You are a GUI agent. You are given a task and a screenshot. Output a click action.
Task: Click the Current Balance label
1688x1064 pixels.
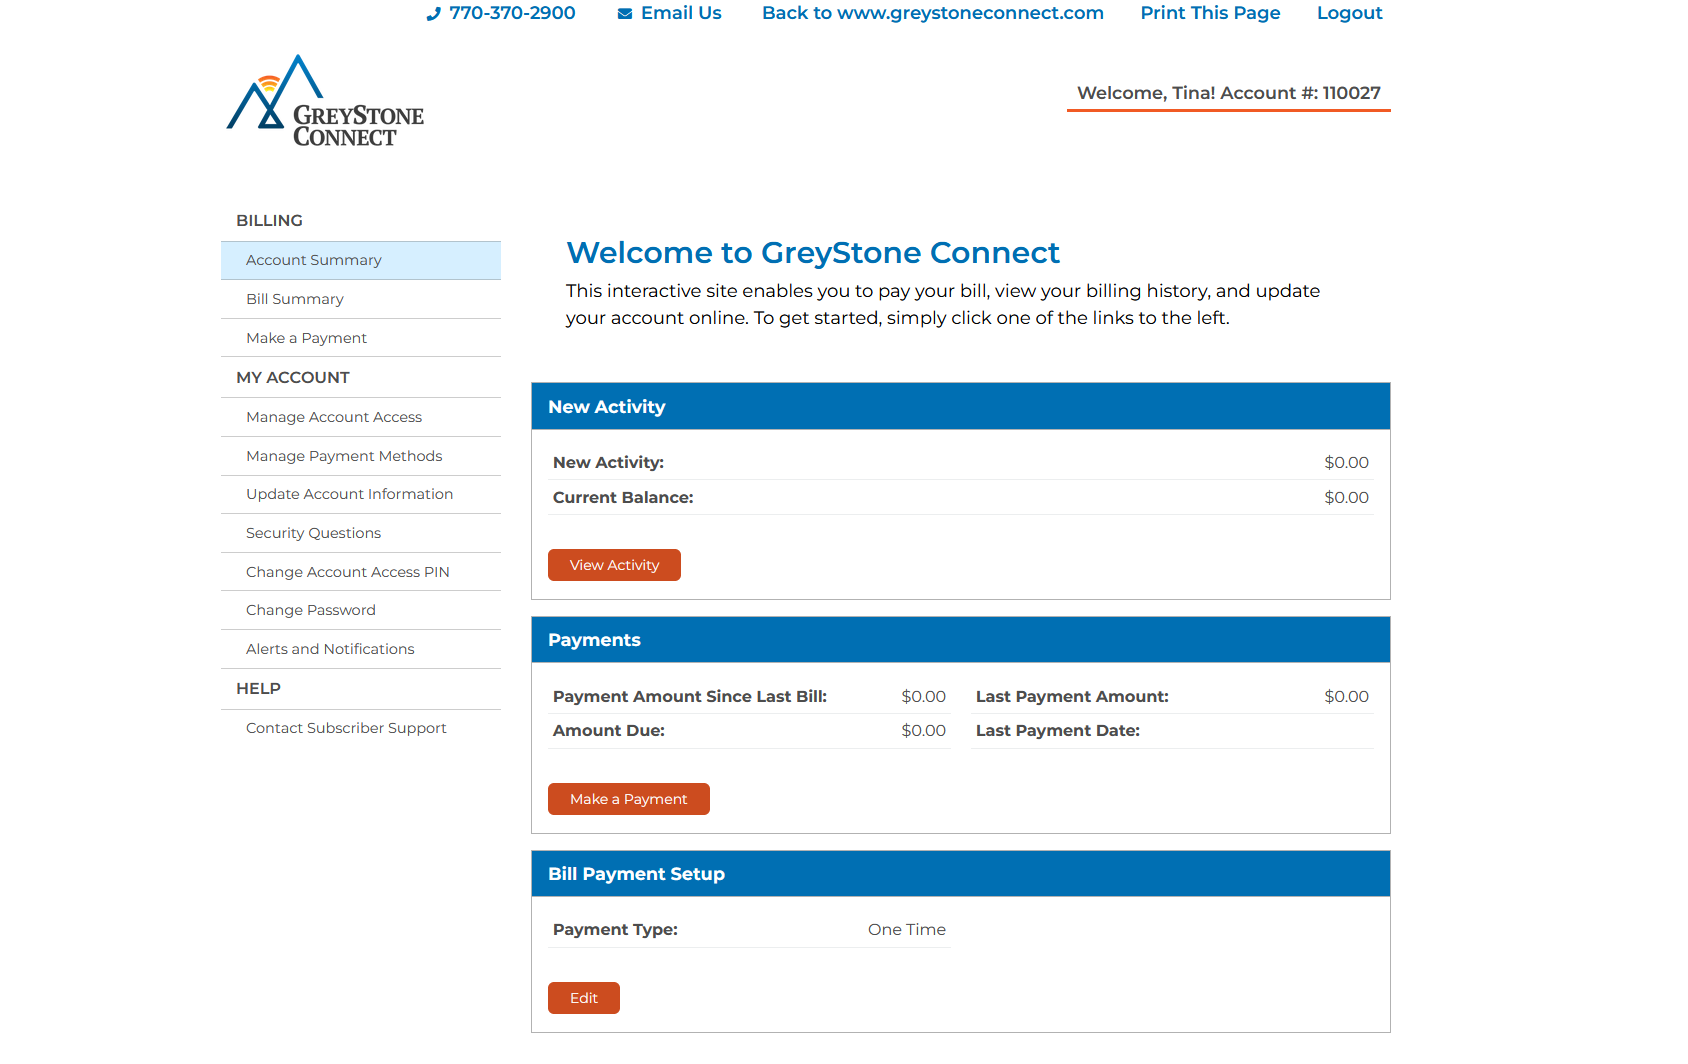pos(623,498)
